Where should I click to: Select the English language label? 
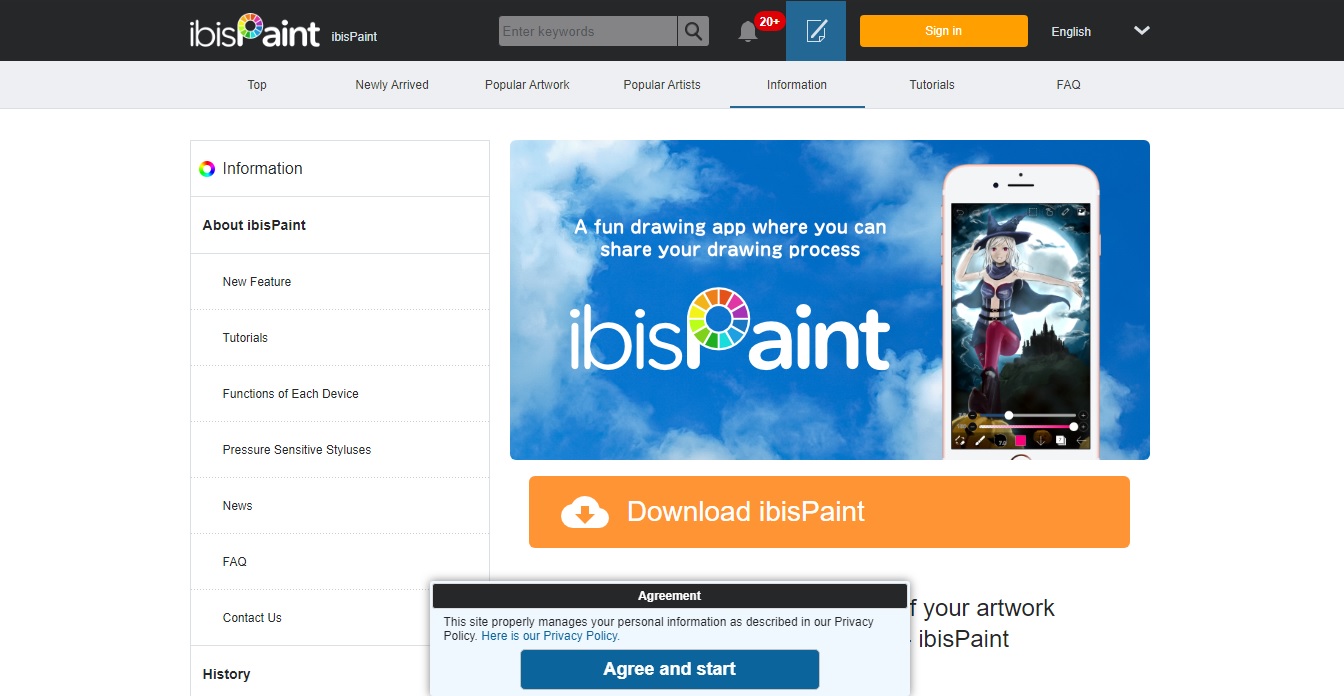1071,32
